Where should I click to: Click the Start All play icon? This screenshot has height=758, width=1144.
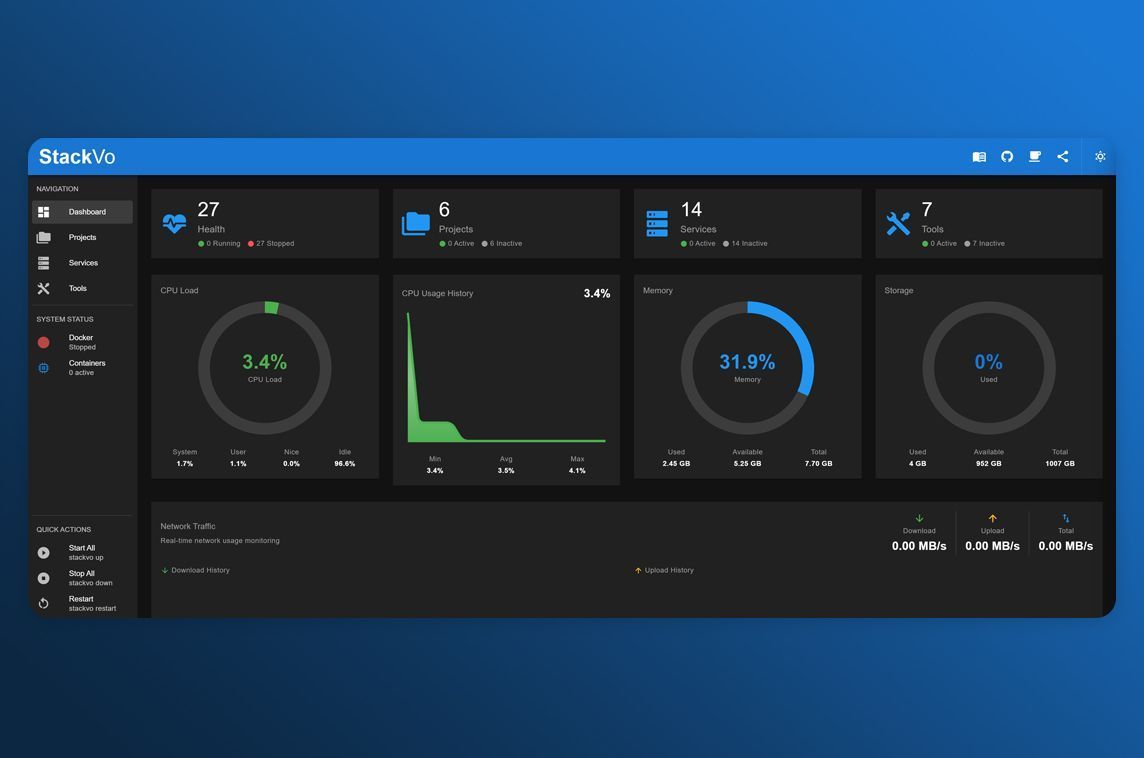click(44, 553)
